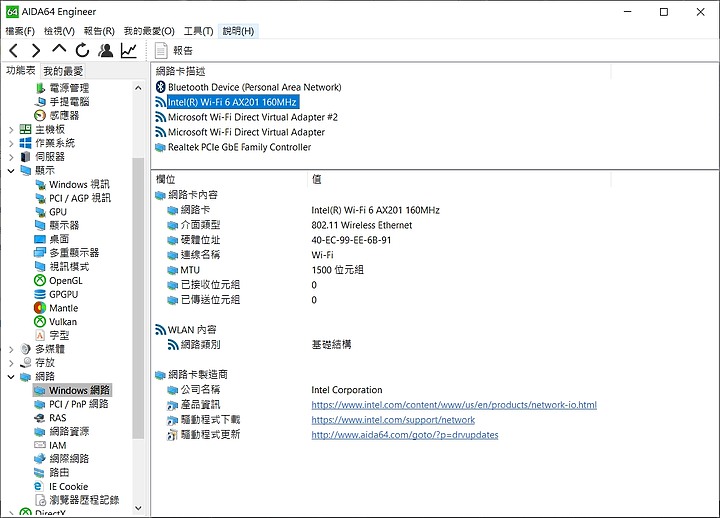Click the 報告 report button

(x=174, y=51)
